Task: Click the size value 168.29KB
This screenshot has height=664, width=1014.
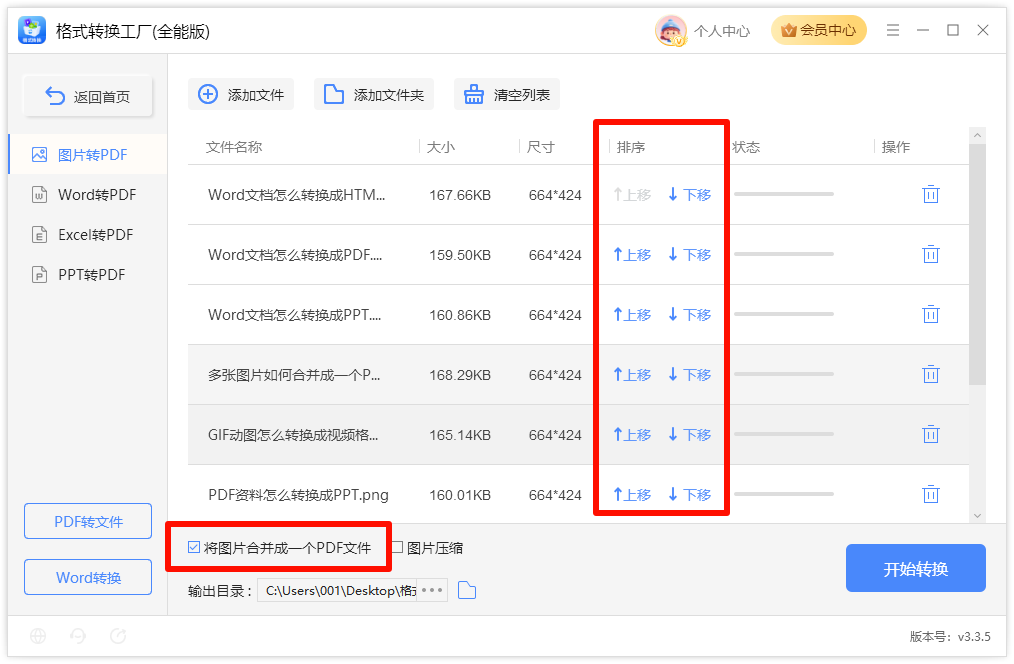Action: [460, 375]
